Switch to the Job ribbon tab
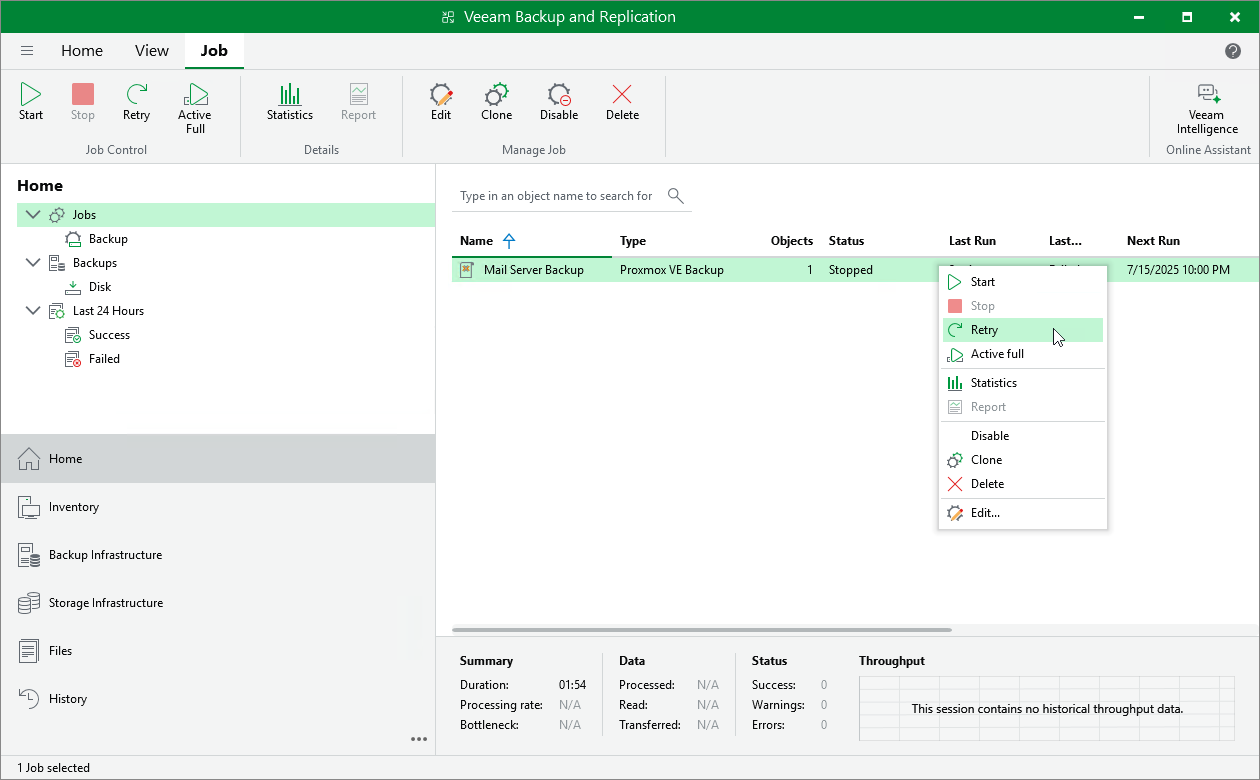This screenshot has width=1260, height=780. 214,51
